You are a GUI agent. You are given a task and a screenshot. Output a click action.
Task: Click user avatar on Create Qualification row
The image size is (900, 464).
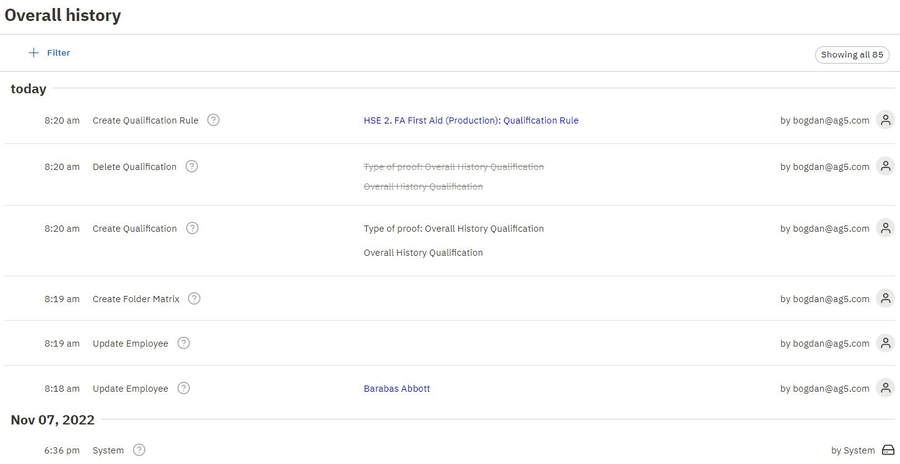pos(885,228)
